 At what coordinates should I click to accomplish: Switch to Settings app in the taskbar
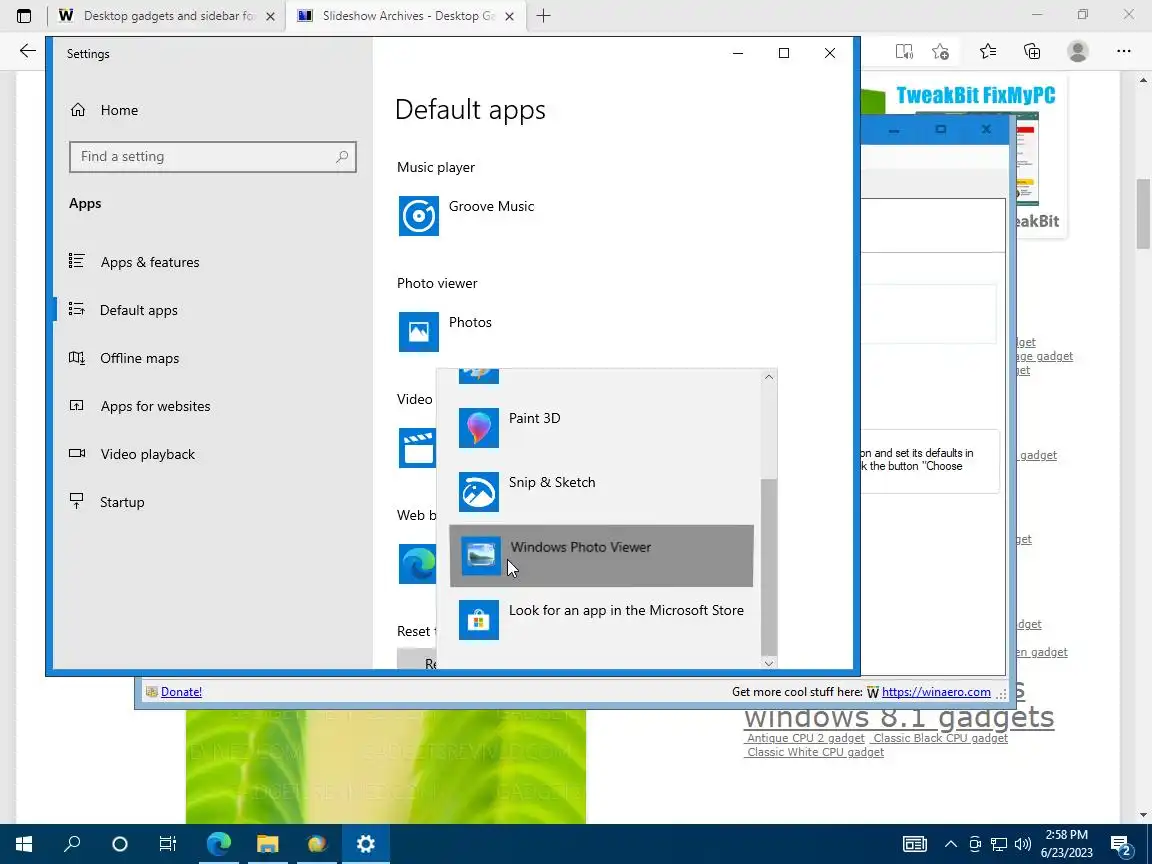click(x=365, y=843)
